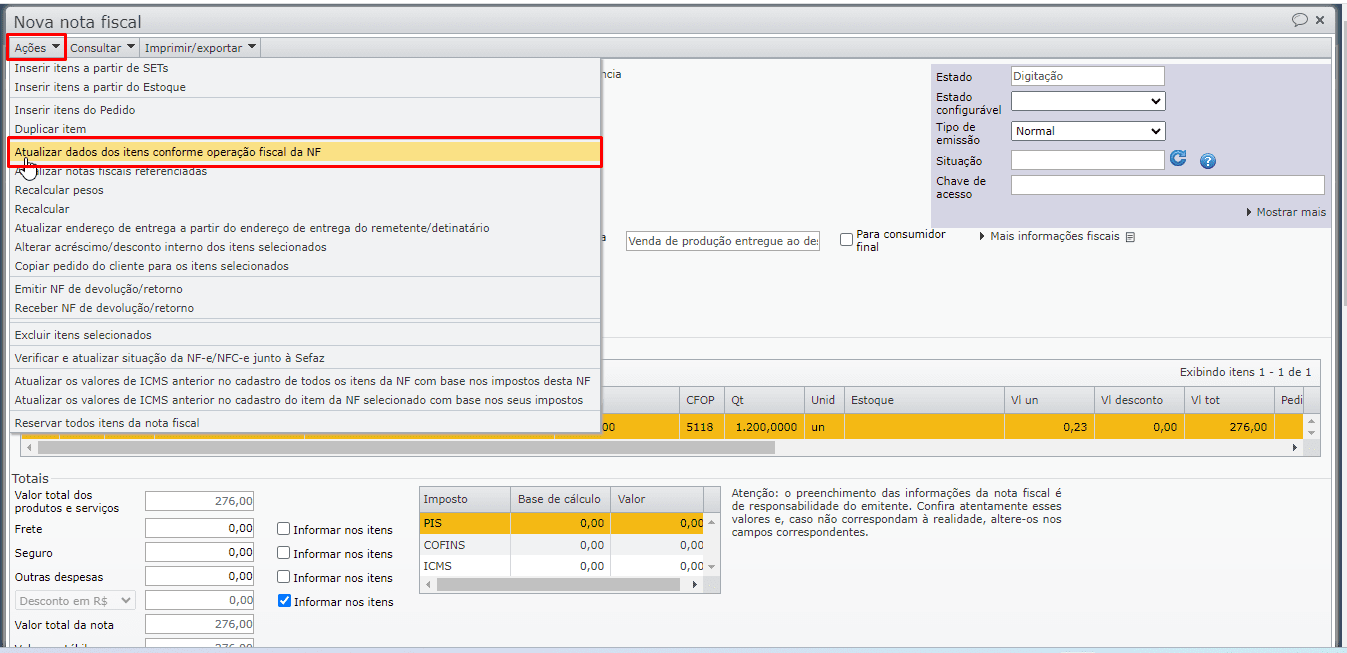This screenshot has width=1347, height=653.
Task: Enable Informar nos itens for Frete
Action: 284,529
